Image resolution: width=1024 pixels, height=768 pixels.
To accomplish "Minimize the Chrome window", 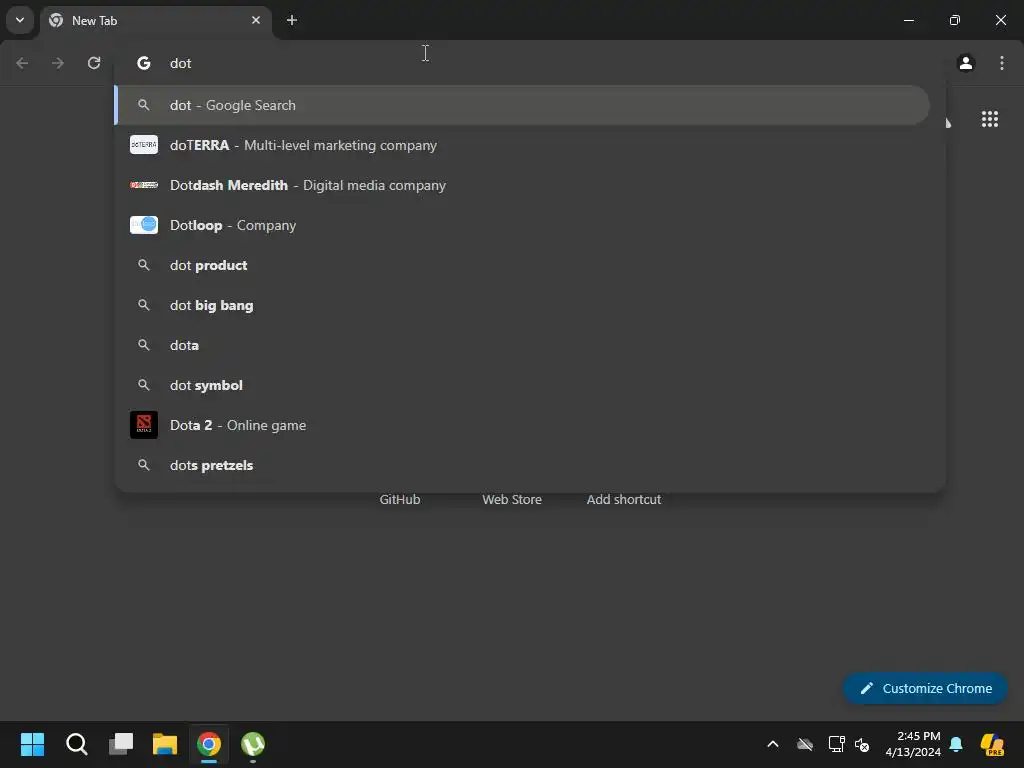I will point(909,20).
